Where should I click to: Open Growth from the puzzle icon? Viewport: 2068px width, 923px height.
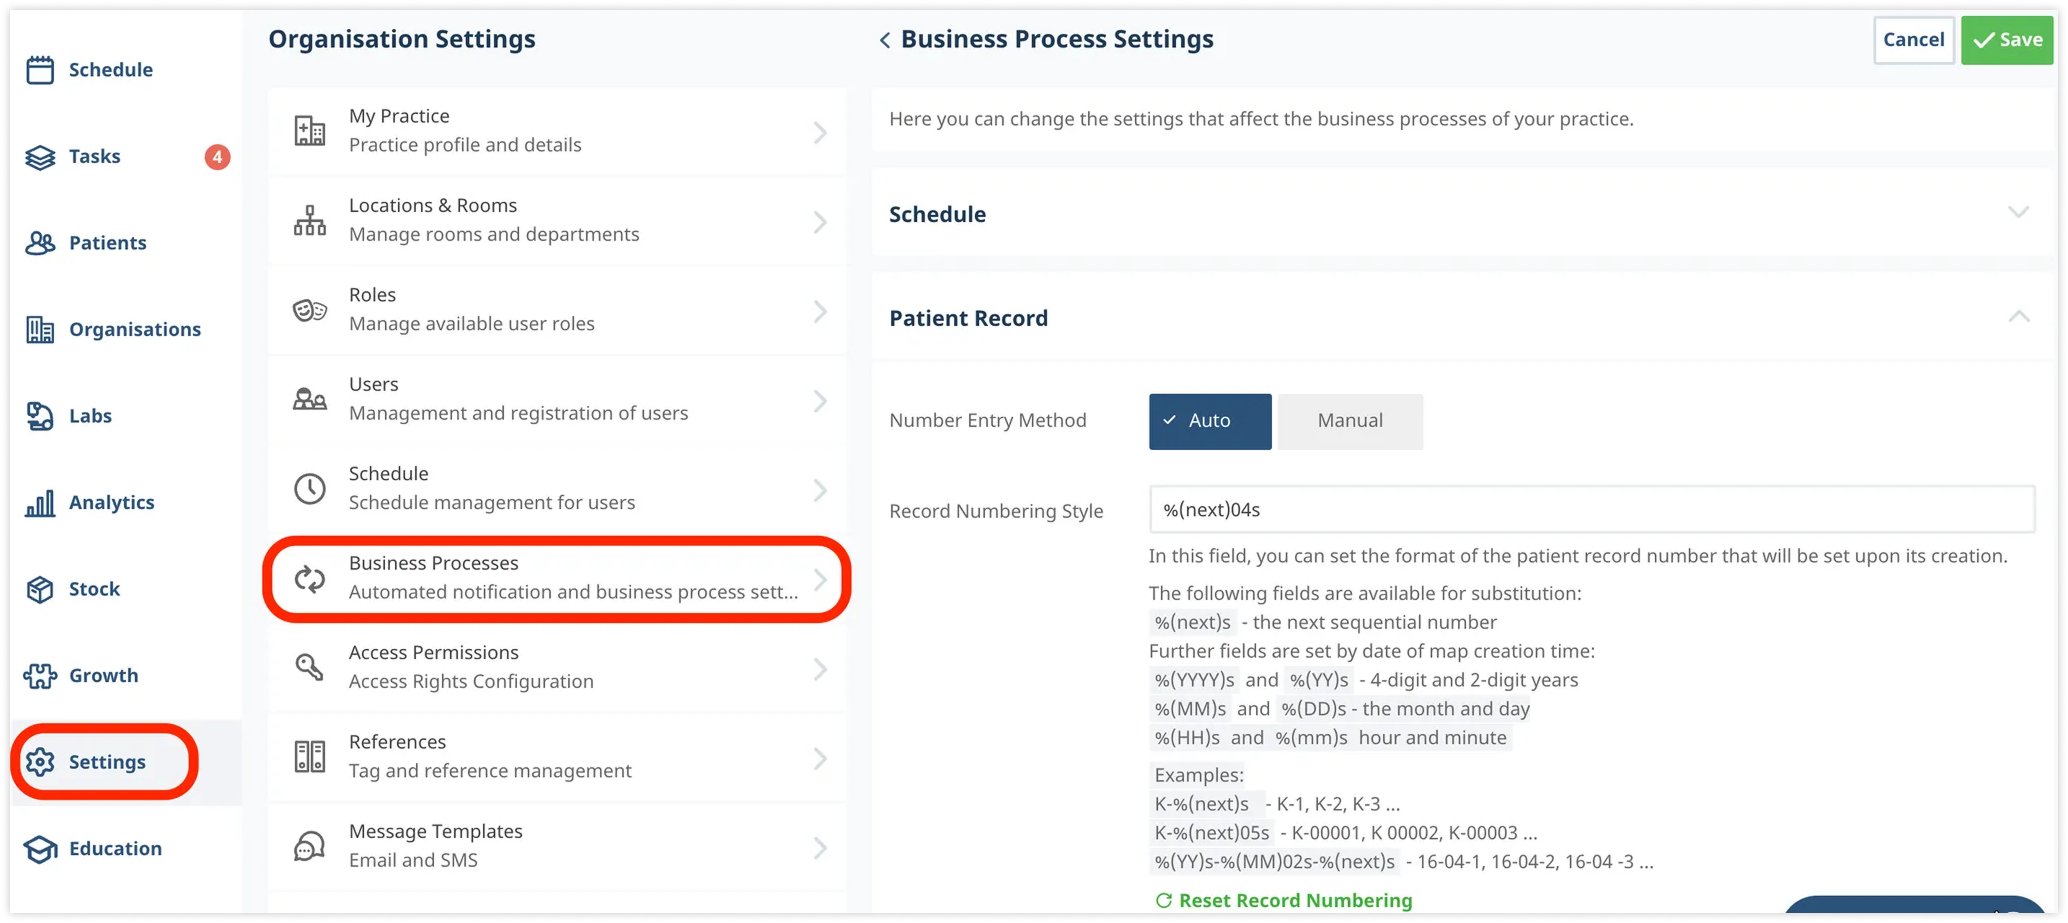click(39, 675)
